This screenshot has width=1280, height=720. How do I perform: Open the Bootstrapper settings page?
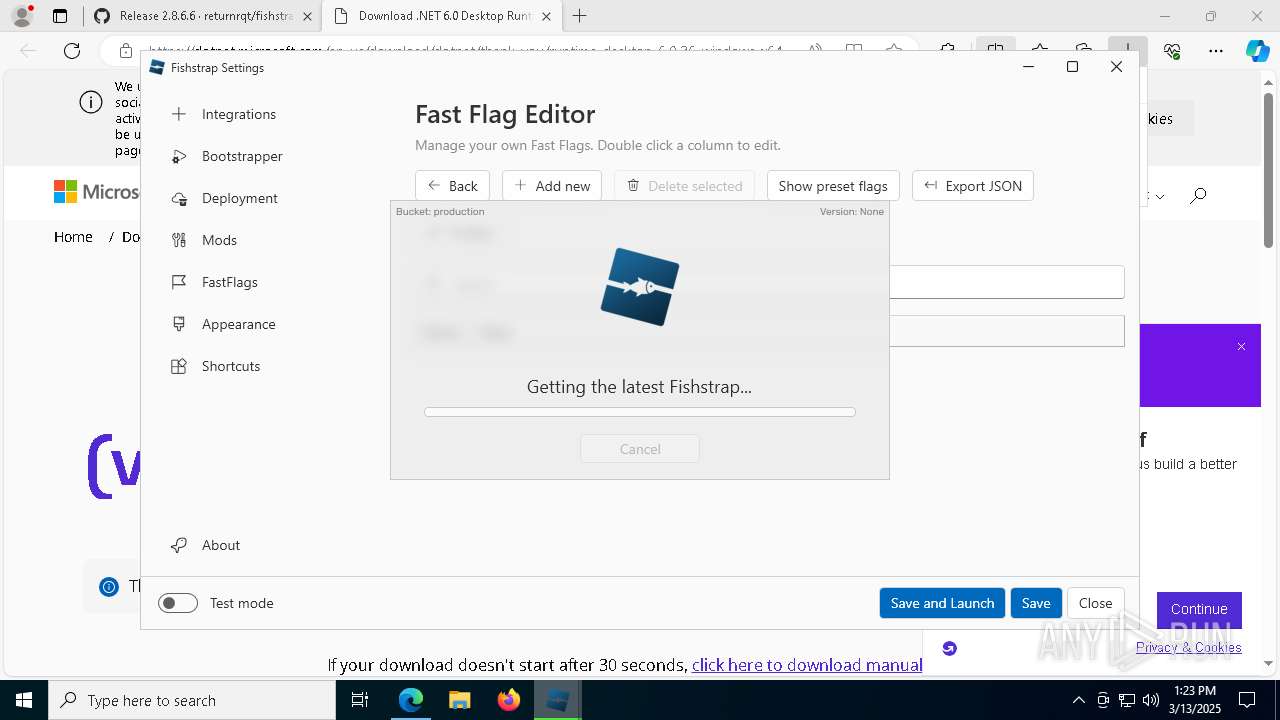(x=242, y=156)
